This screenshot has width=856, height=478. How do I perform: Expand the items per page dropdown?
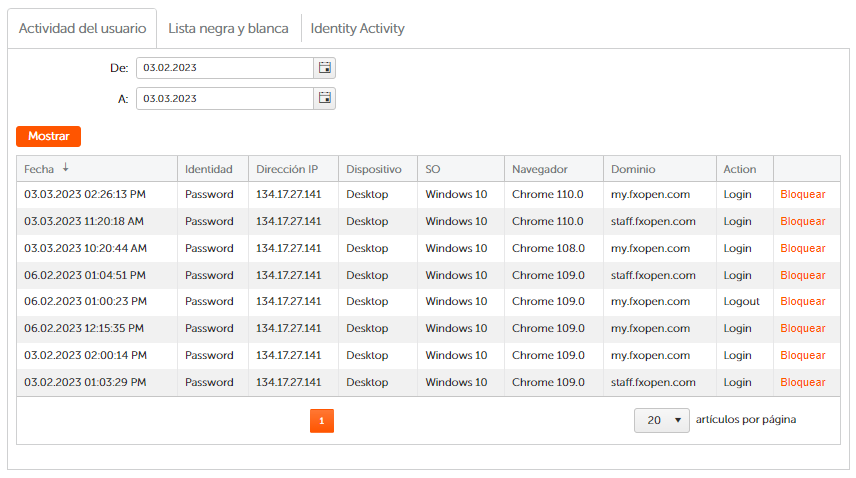click(661, 420)
